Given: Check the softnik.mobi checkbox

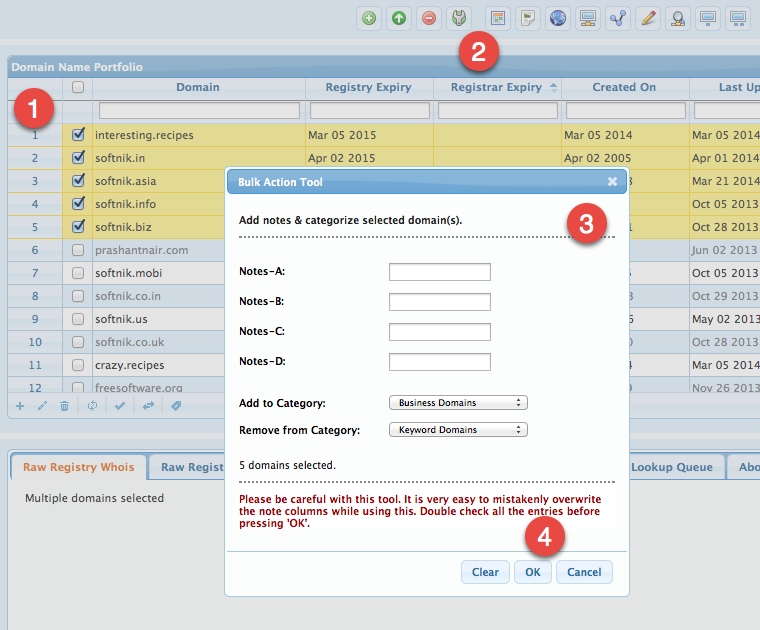Looking at the screenshot, I should [78, 273].
